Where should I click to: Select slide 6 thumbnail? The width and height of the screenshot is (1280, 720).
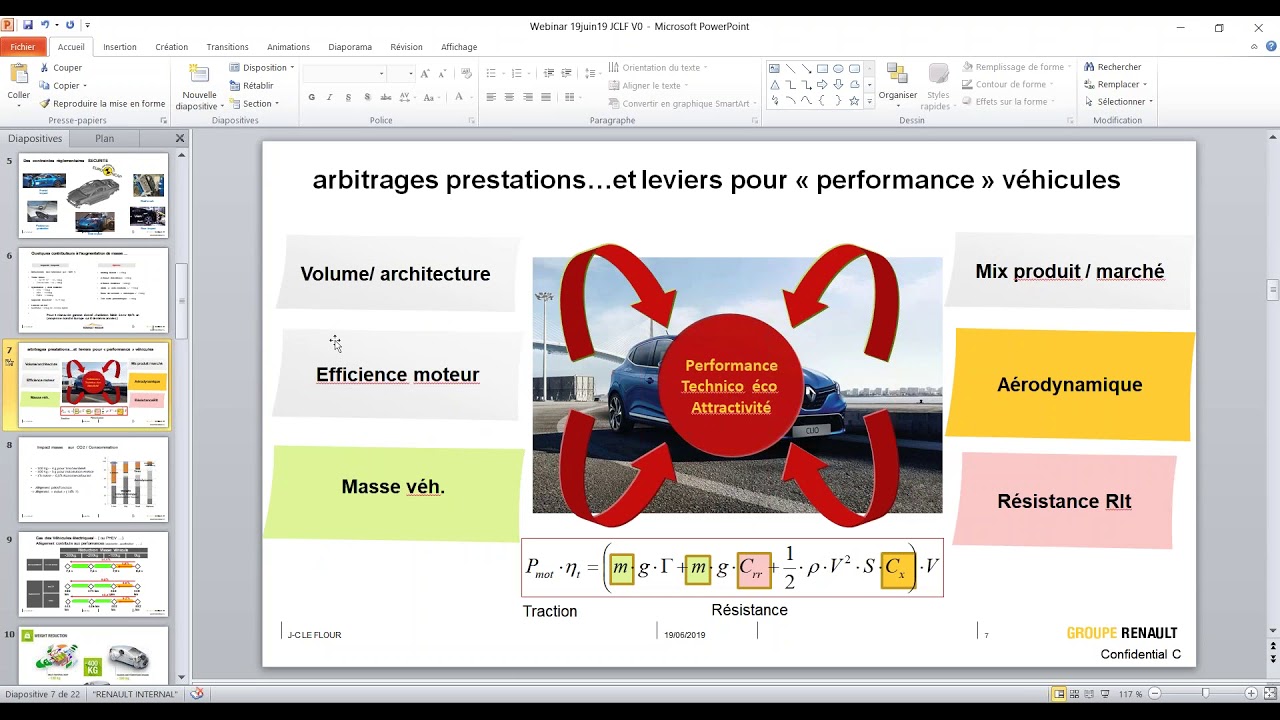[x=94, y=290]
